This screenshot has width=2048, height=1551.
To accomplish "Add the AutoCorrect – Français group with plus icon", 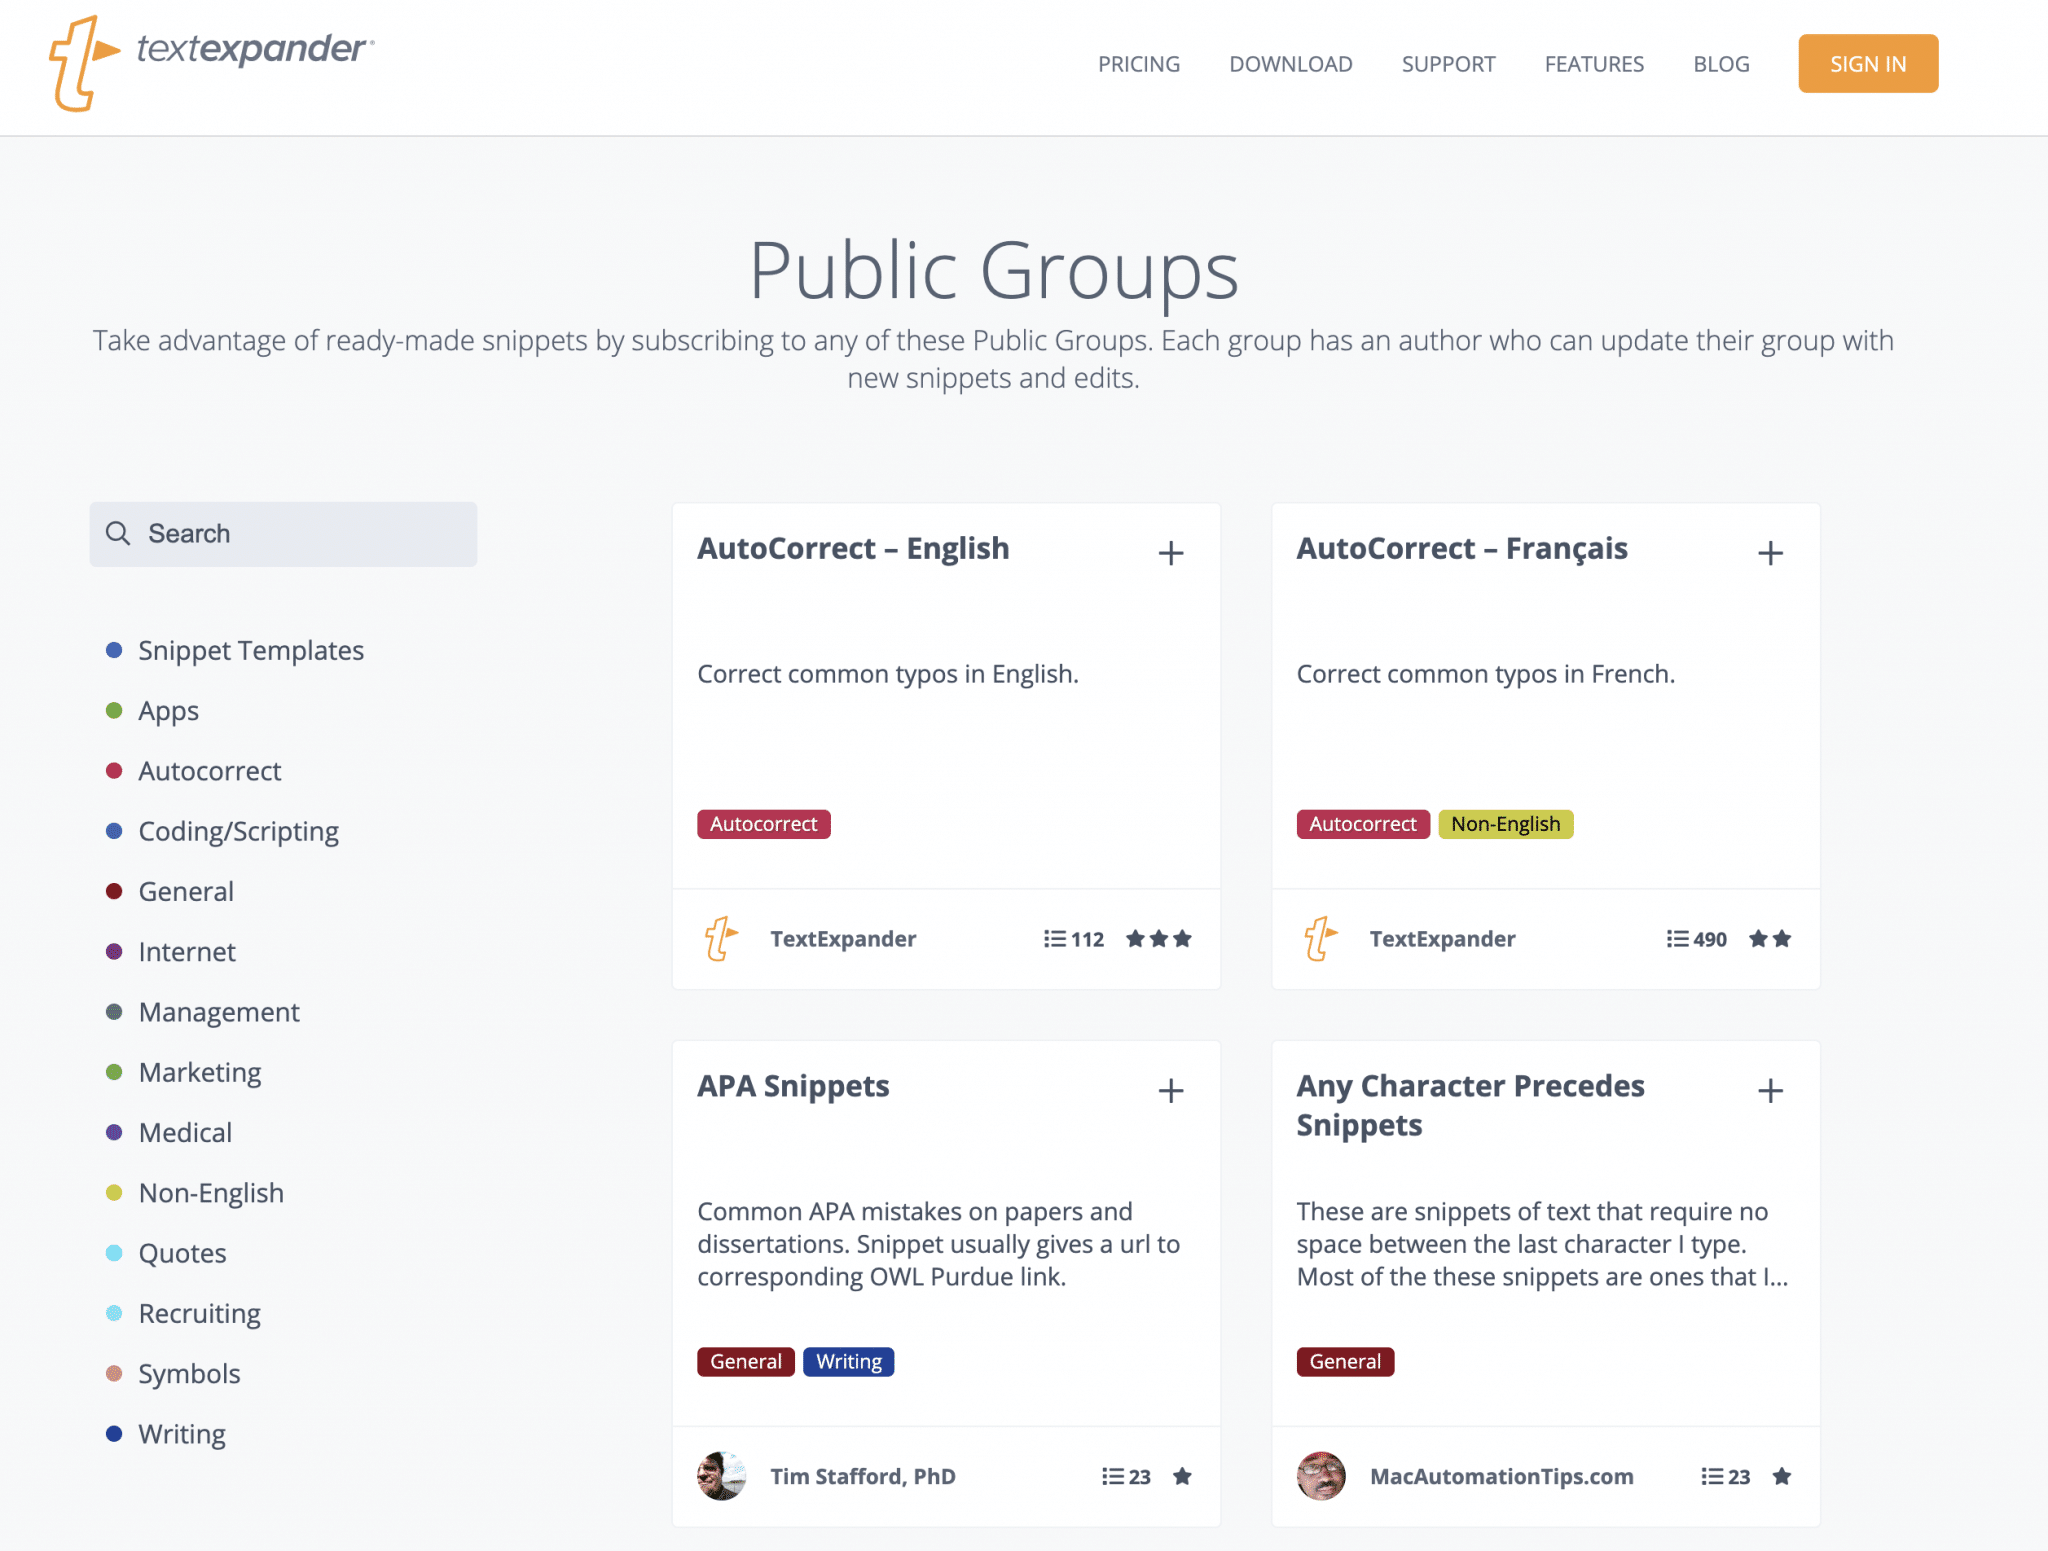I will click(1770, 553).
